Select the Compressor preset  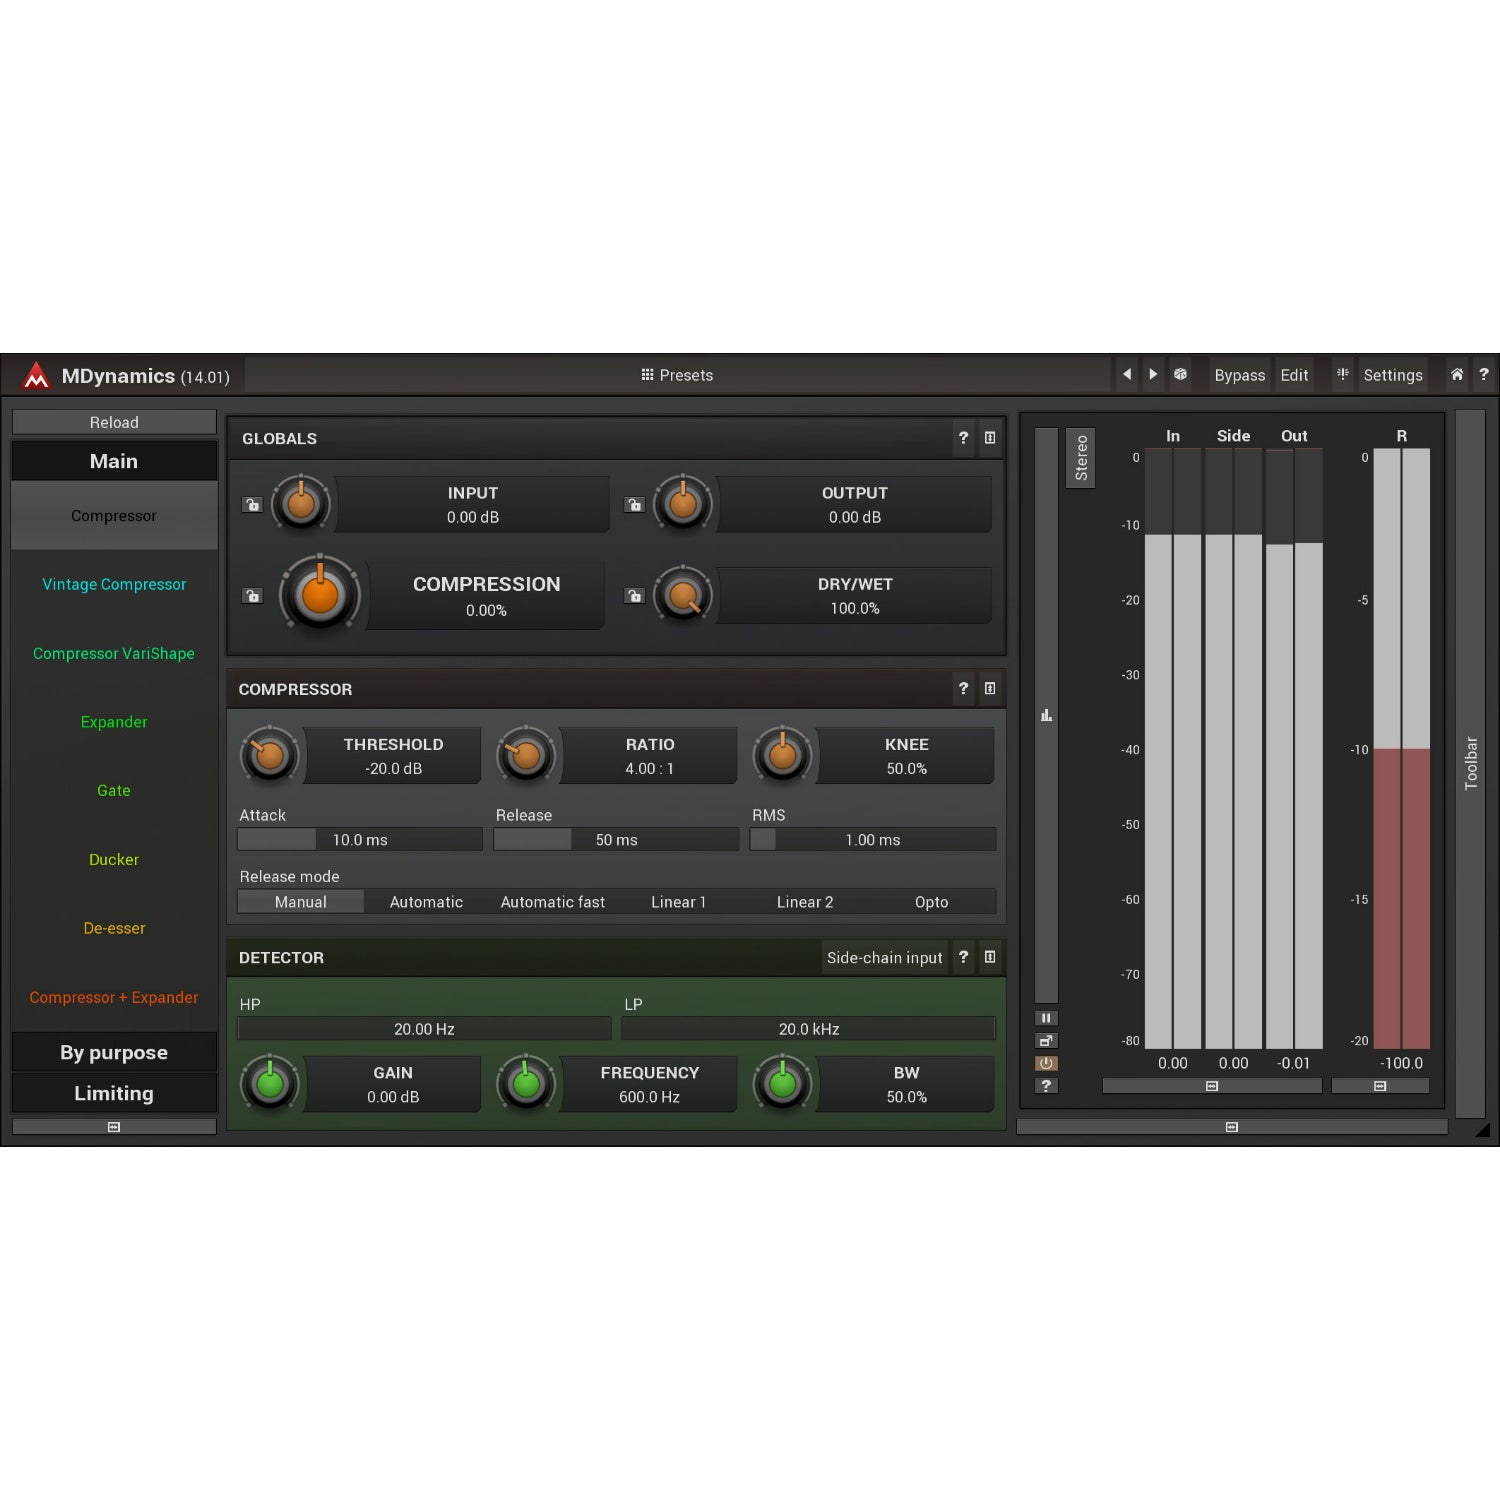click(x=114, y=516)
